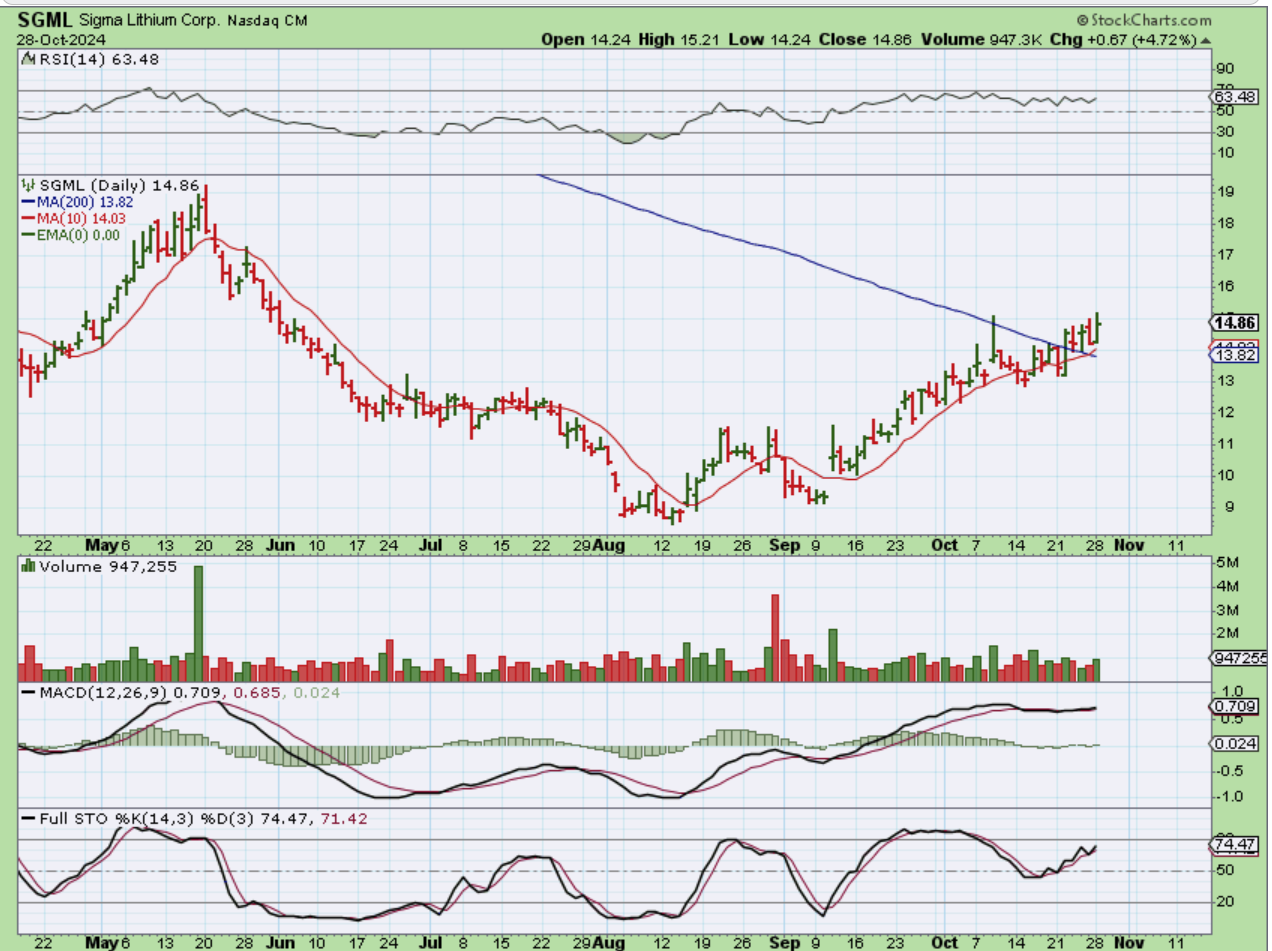This screenshot has height=951, width=1272.
Task: Click the StockCharts.com copyright logo
Action: pyautogui.click(x=1141, y=20)
